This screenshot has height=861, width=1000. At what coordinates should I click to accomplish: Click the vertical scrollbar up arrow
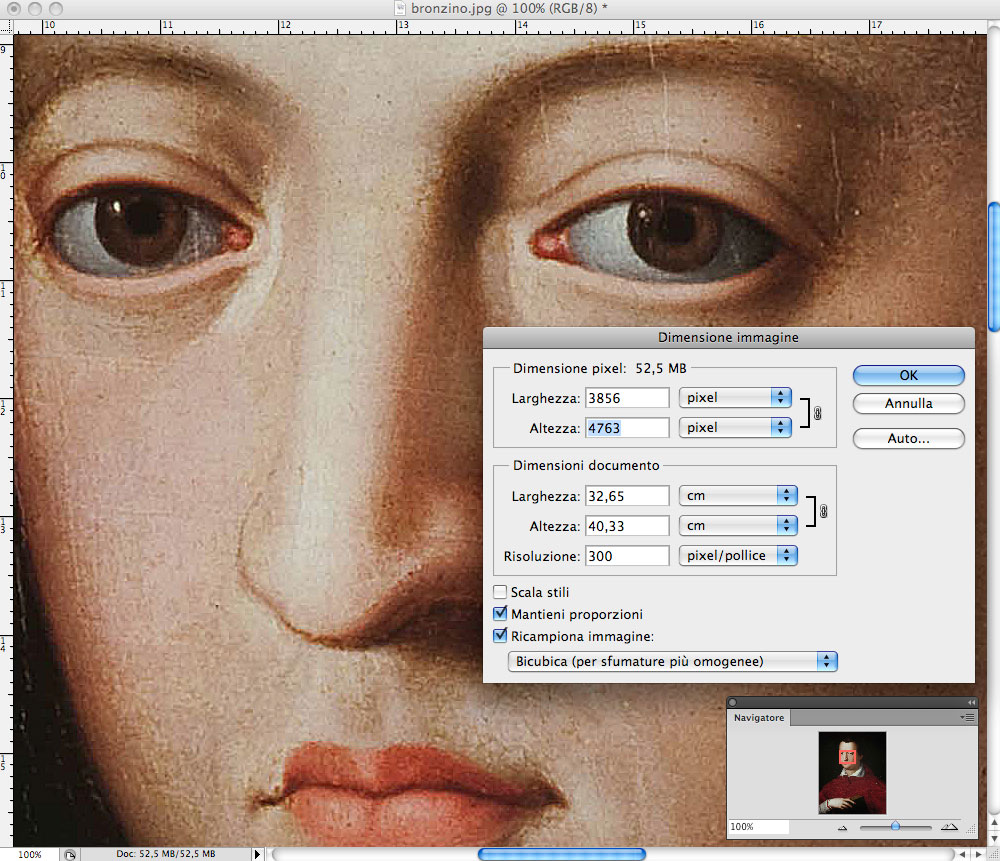994,823
